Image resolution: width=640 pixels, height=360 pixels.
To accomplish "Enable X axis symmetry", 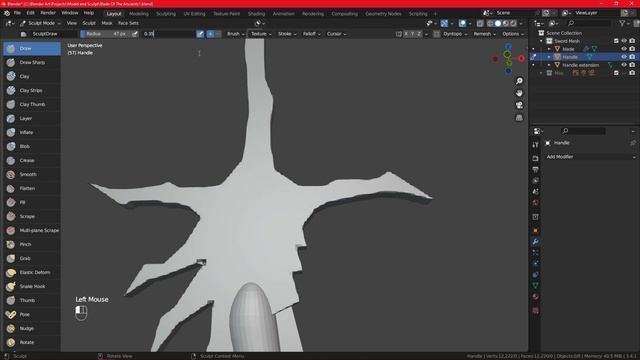I will tap(406, 34).
